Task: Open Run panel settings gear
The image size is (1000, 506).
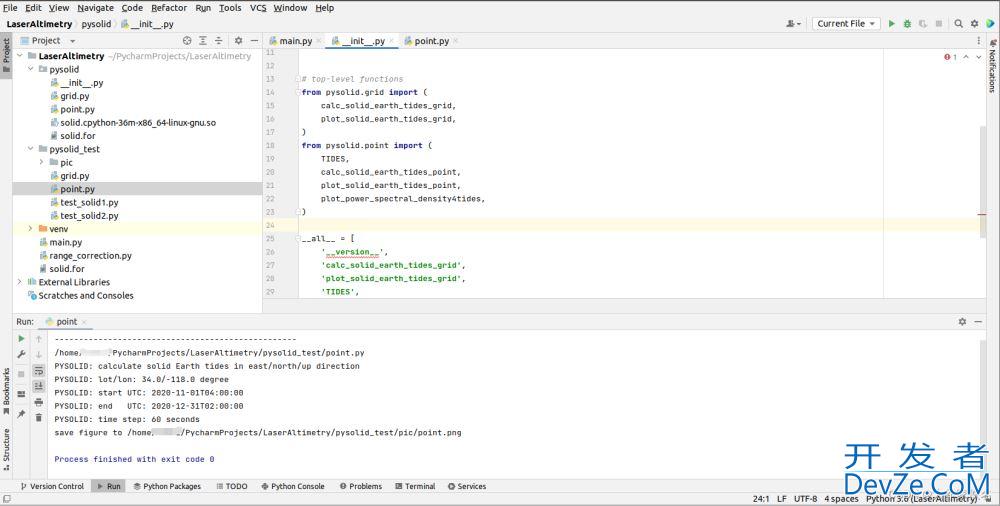Action: (962, 322)
